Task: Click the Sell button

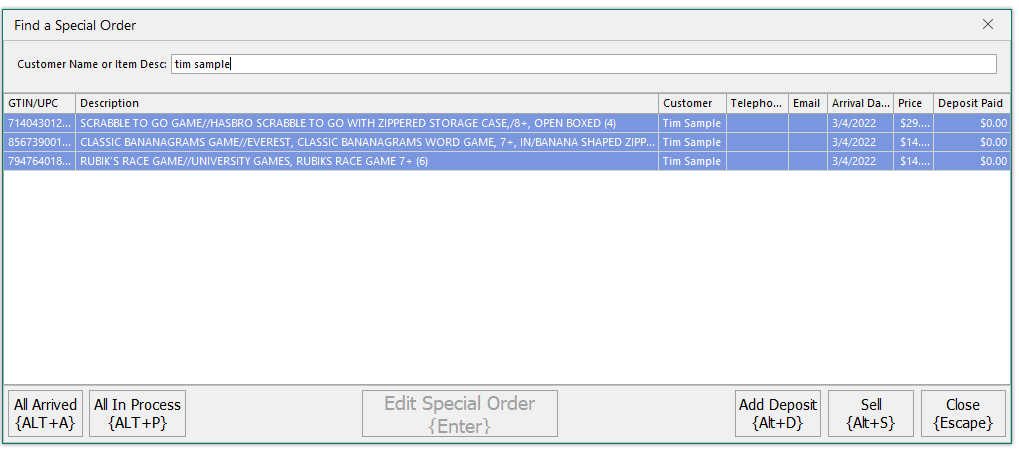Action: tap(871, 413)
